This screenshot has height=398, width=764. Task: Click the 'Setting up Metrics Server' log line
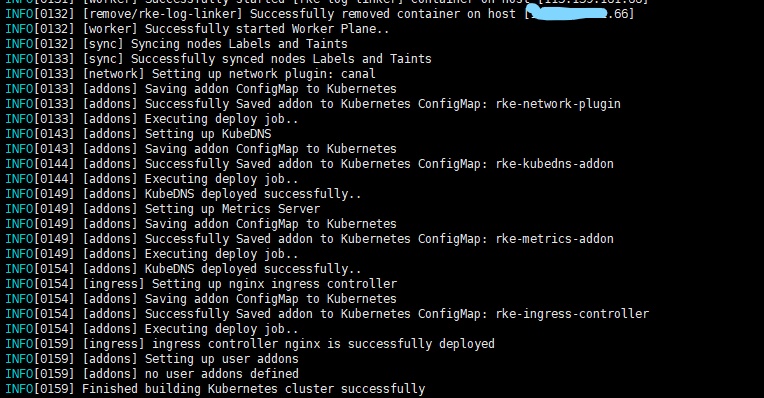click(162, 209)
